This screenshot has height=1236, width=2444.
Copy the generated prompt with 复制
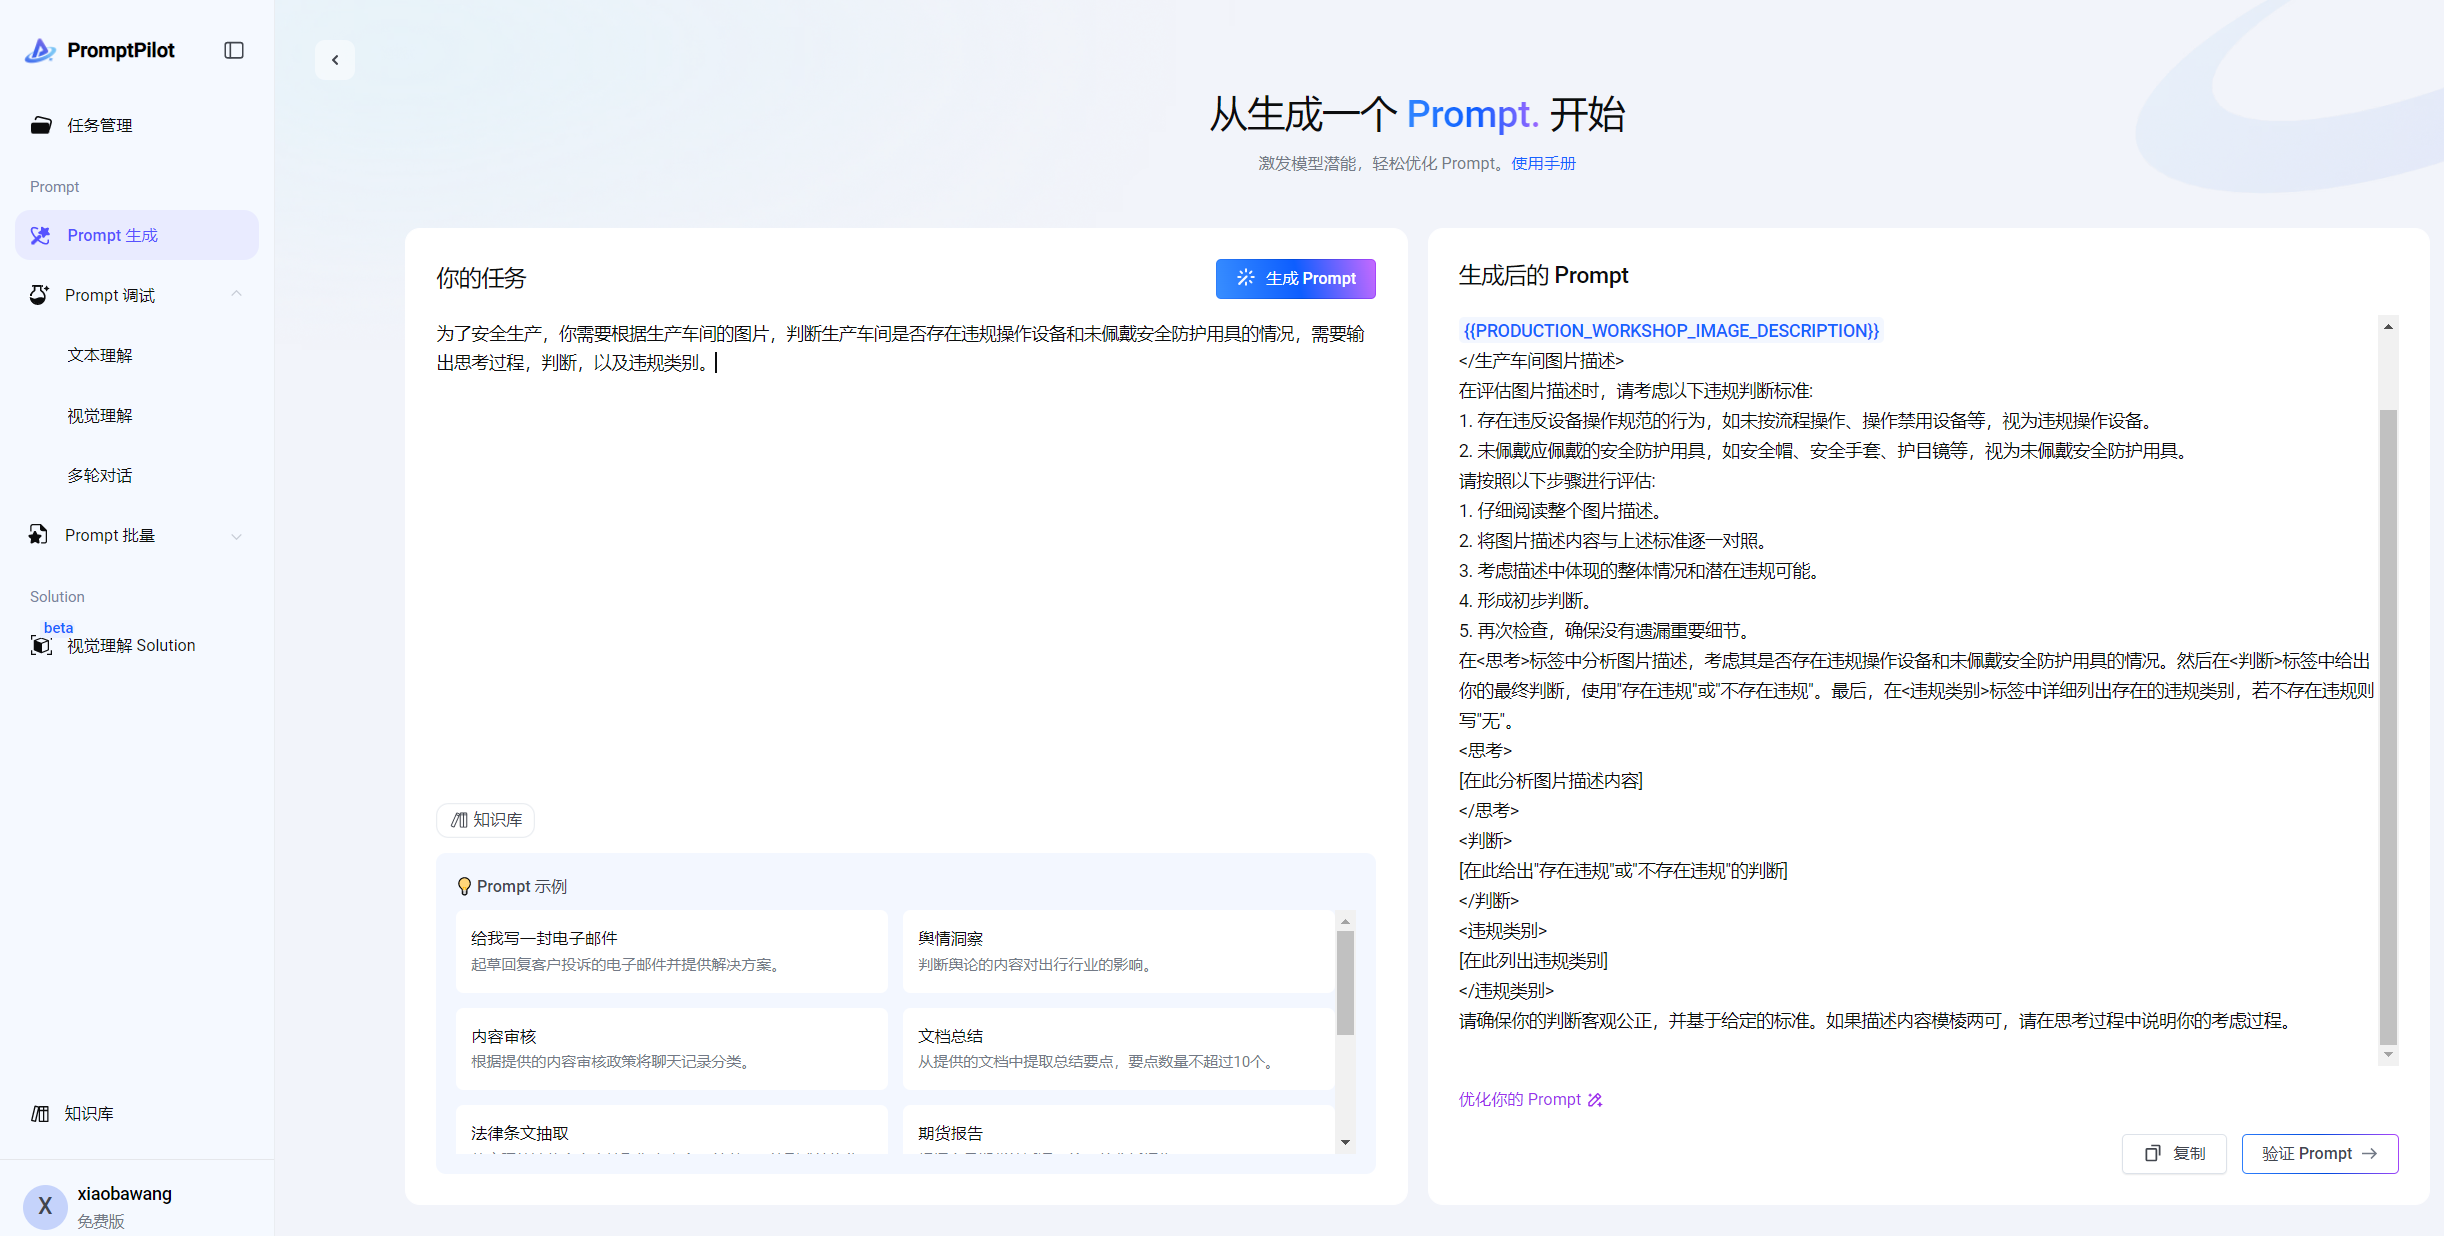2174,1153
